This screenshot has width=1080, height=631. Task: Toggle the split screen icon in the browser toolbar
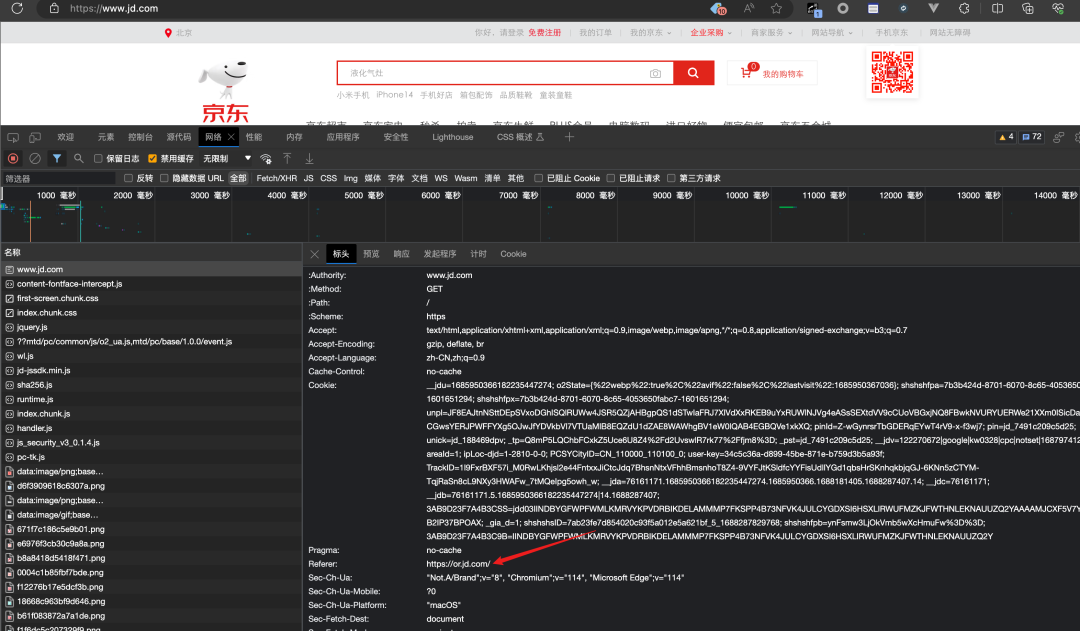pyautogui.click(x=997, y=8)
